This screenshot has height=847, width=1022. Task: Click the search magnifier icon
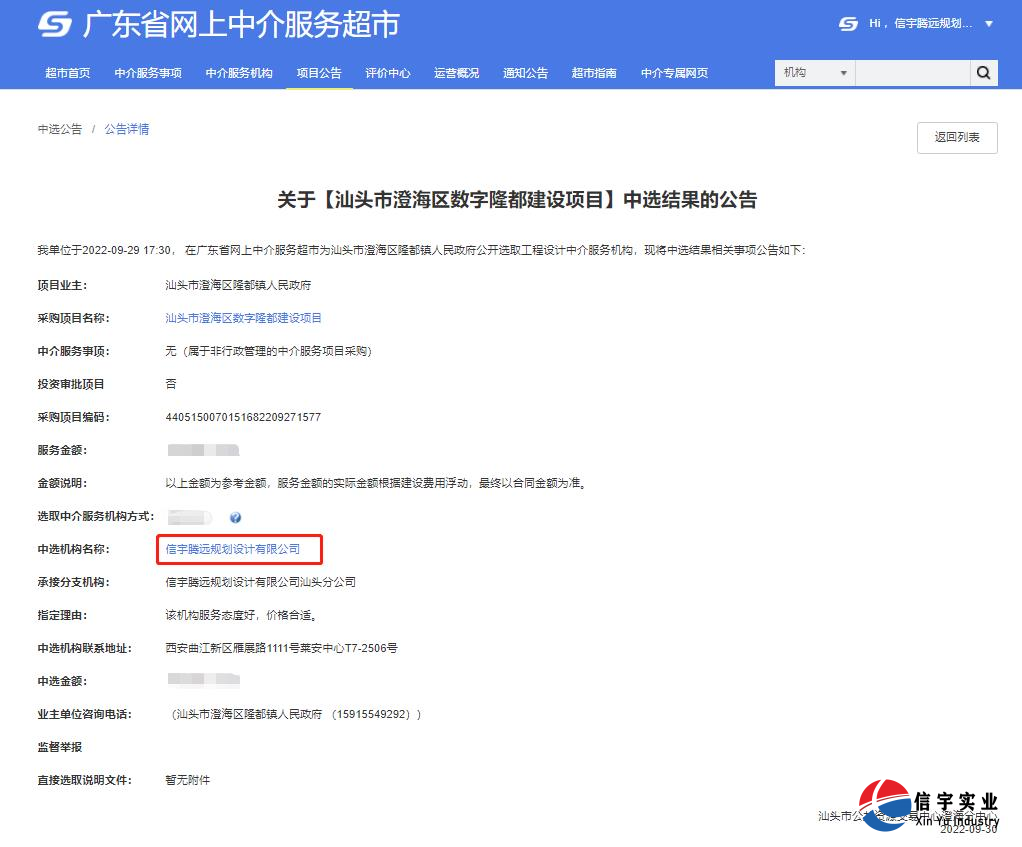pos(983,73)
